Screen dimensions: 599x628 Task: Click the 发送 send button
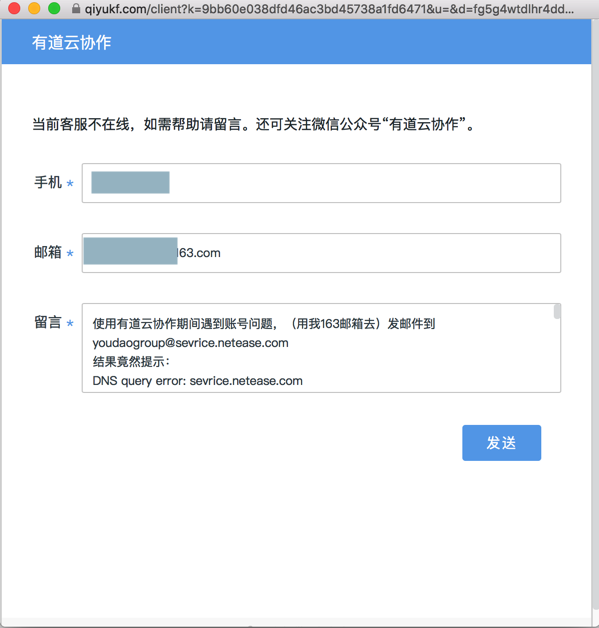point(501,443)
